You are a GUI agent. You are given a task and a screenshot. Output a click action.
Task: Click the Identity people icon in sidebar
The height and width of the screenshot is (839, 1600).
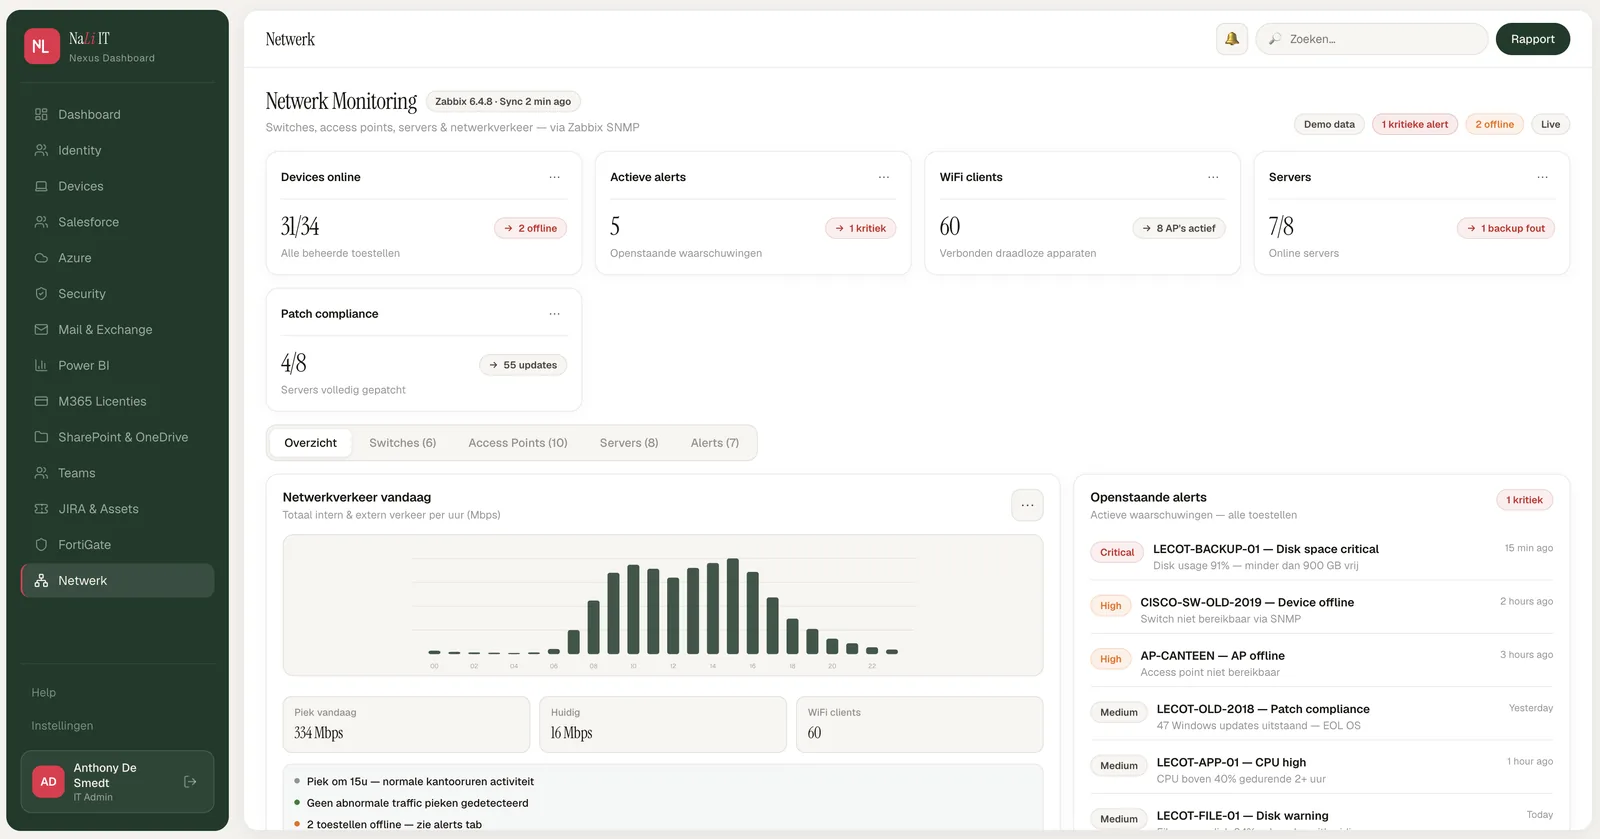pos(41,150)
